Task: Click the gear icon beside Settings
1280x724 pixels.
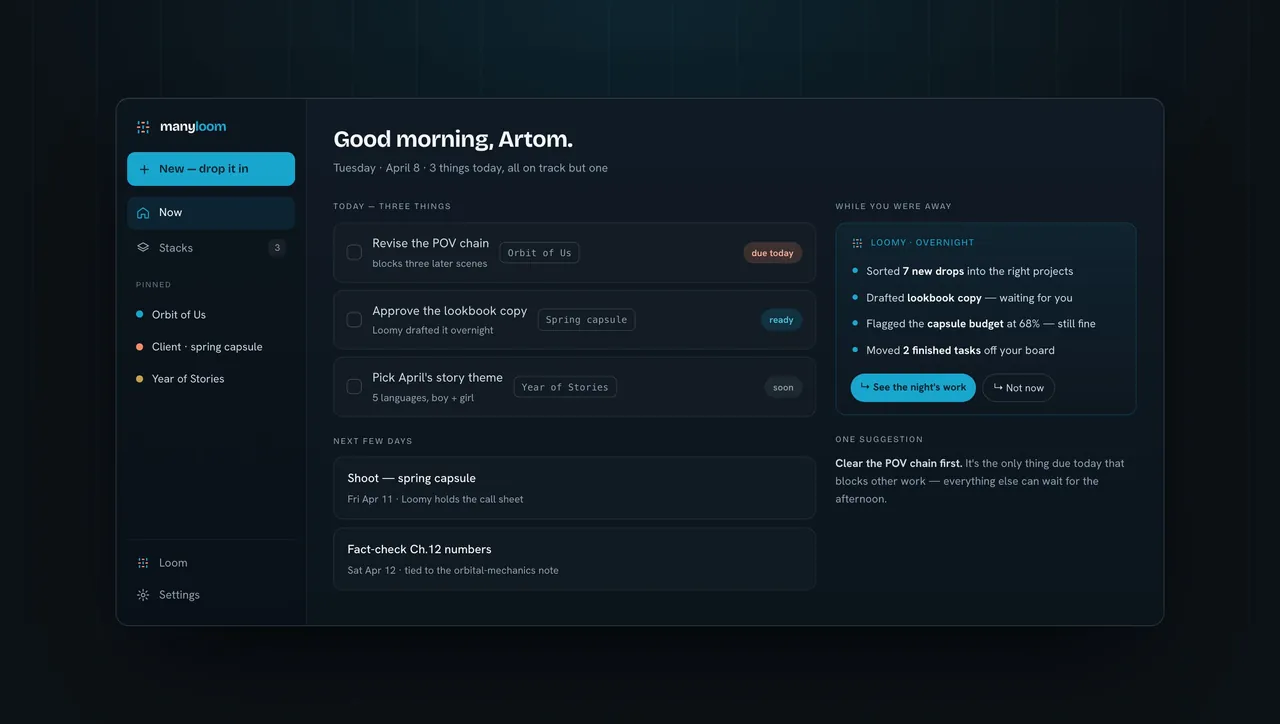Action: click(143, 595)
